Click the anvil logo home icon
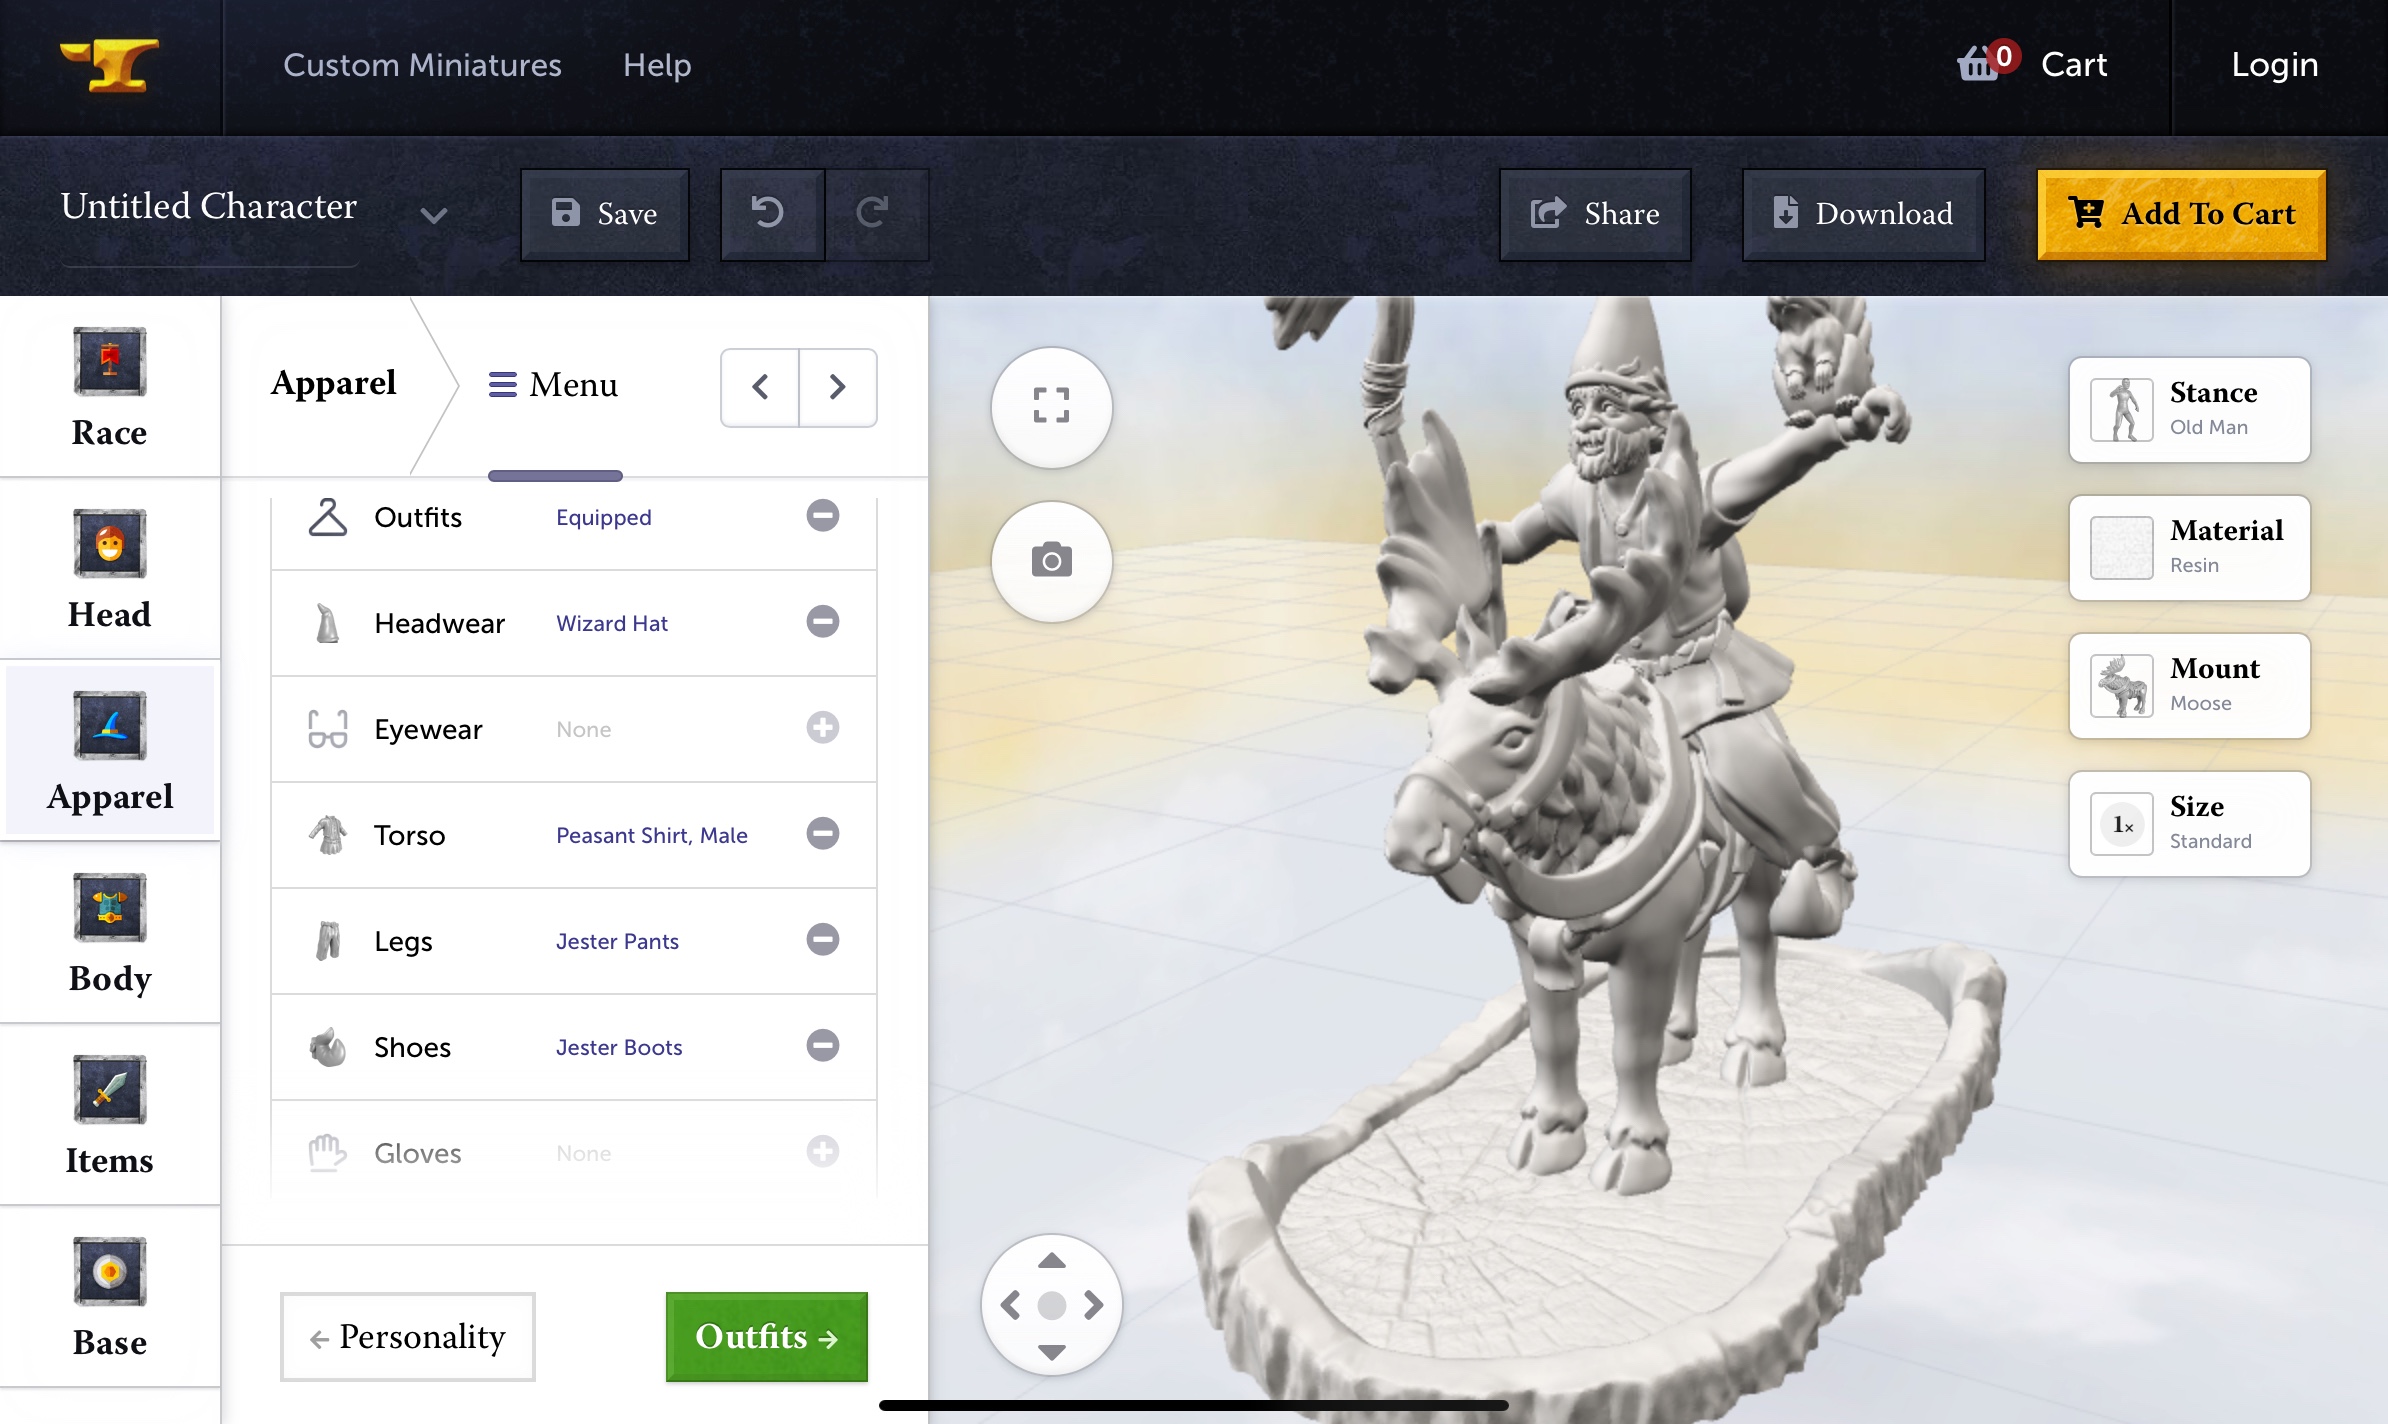 click(111, 66)
